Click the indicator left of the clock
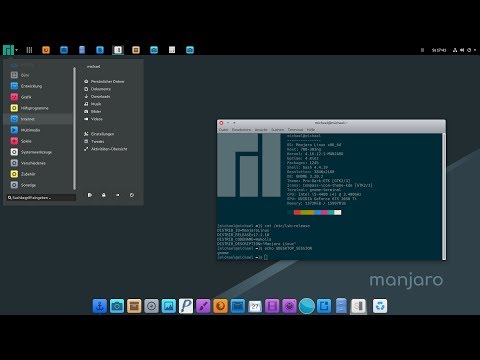Viewport: 480px width, 360px height. 422,50
